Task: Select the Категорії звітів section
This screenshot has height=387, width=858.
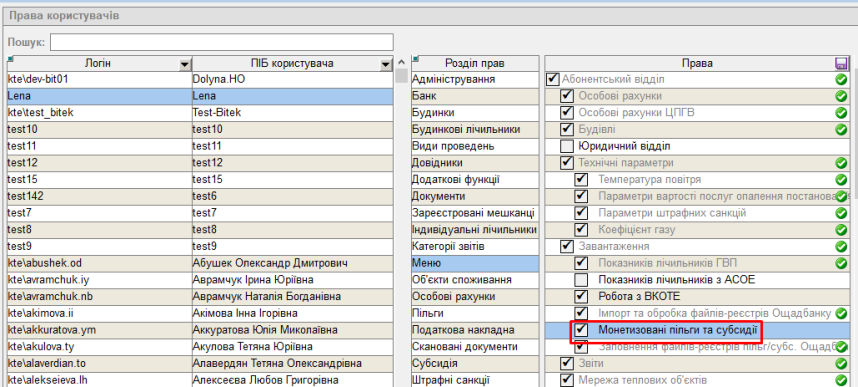Action: [475, 246]
